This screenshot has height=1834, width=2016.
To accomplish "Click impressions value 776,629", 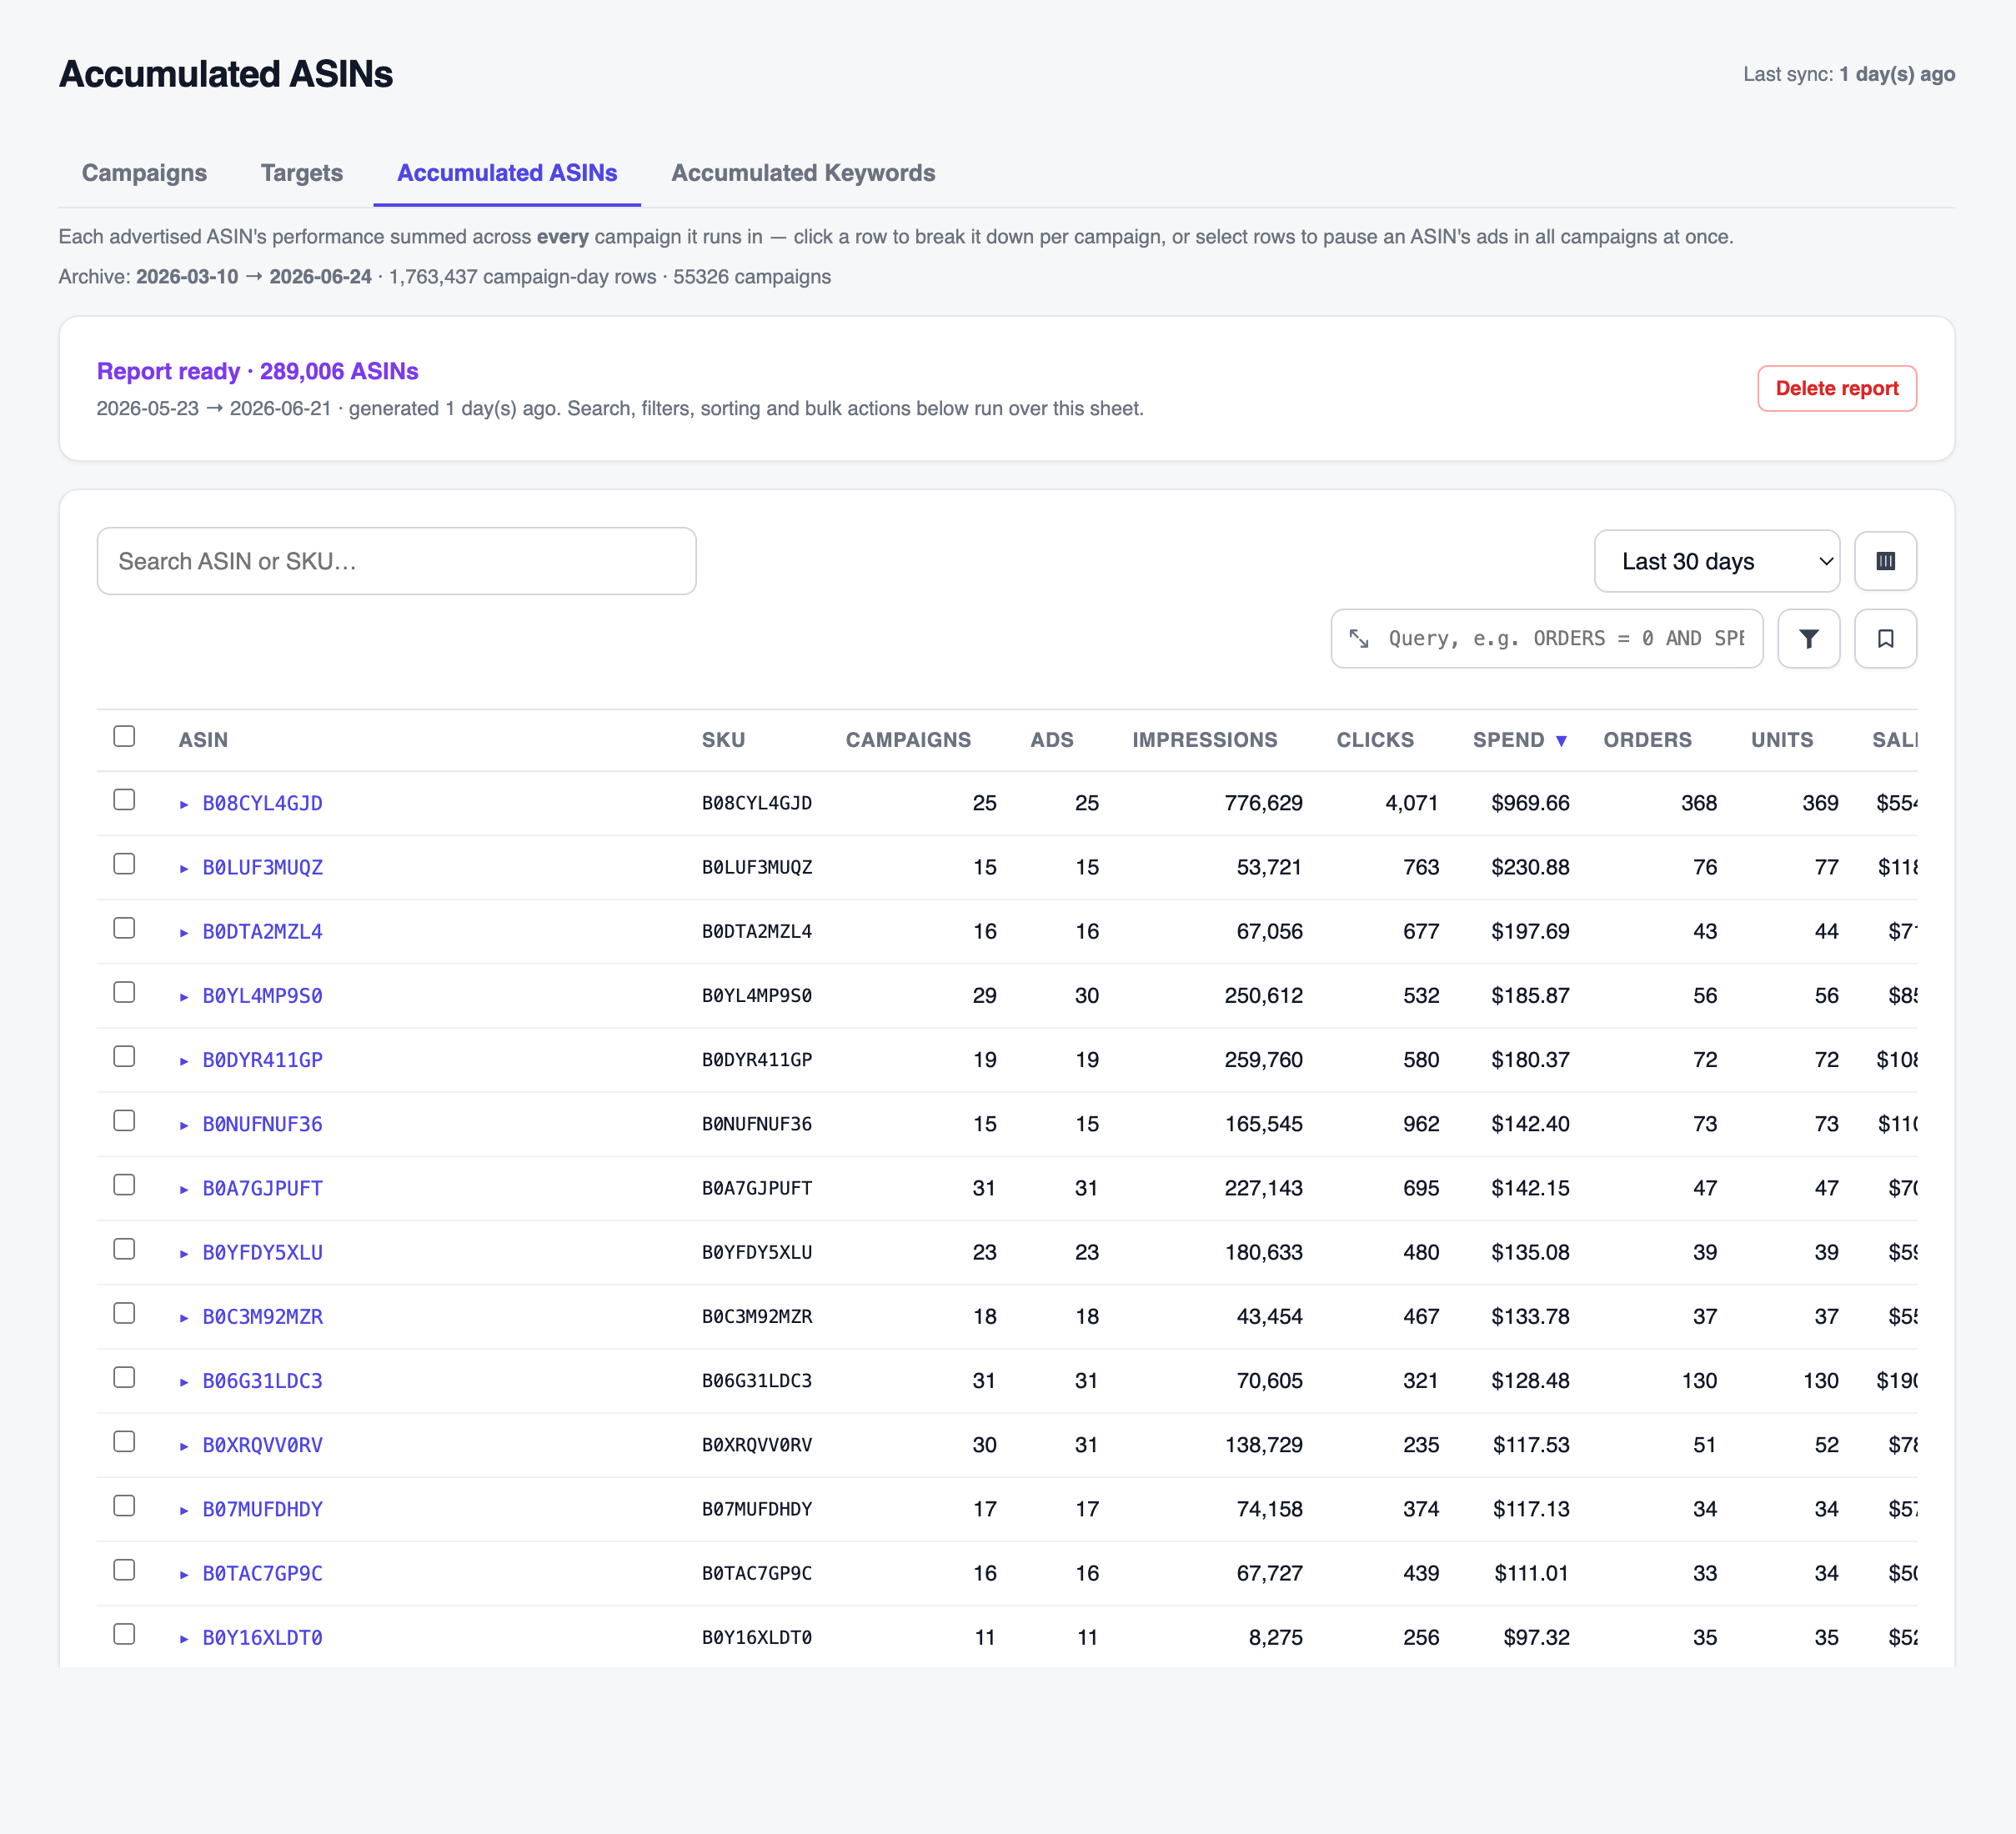I will (1263, 803).
